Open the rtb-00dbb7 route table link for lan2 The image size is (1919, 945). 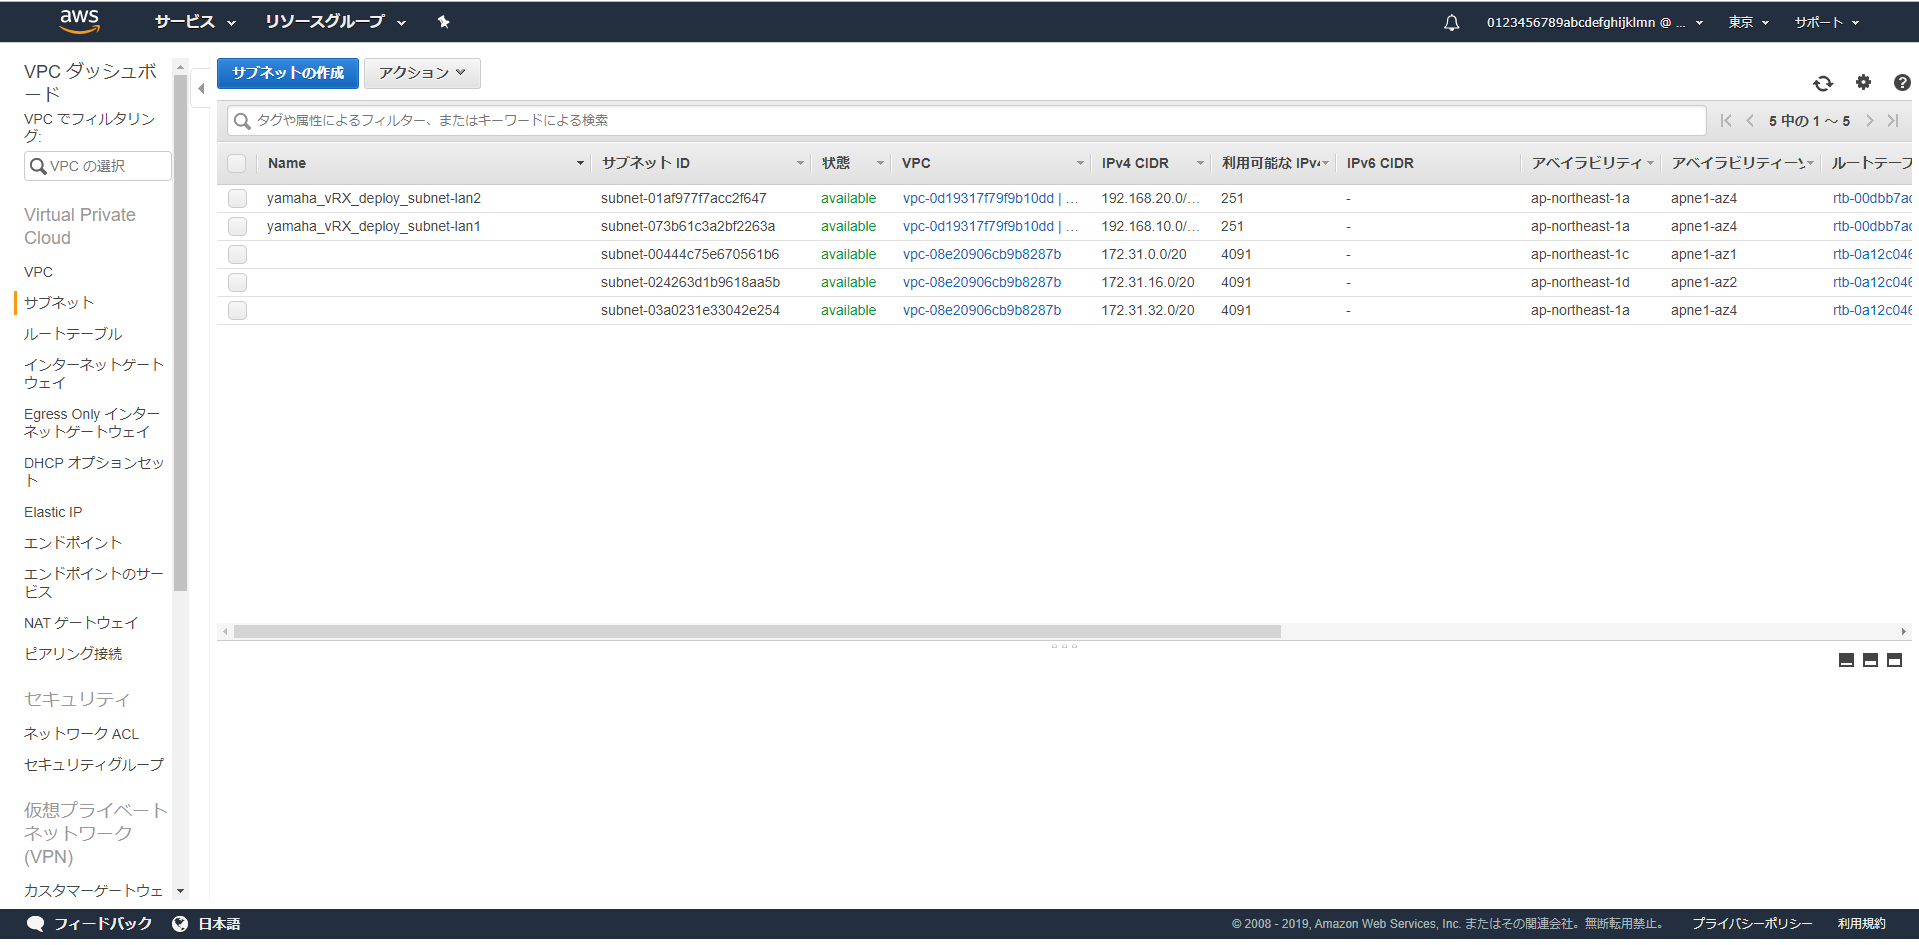1871,198
